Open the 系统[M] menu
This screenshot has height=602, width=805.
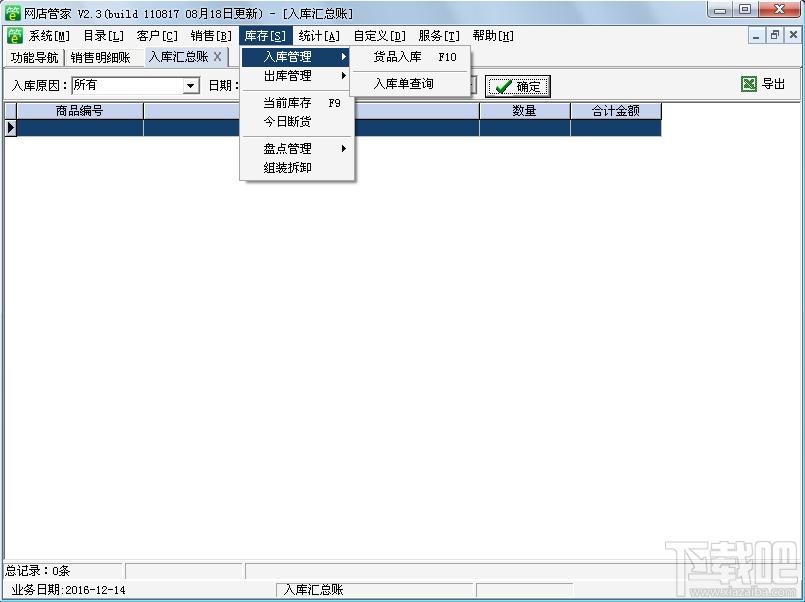pos(49,36)
